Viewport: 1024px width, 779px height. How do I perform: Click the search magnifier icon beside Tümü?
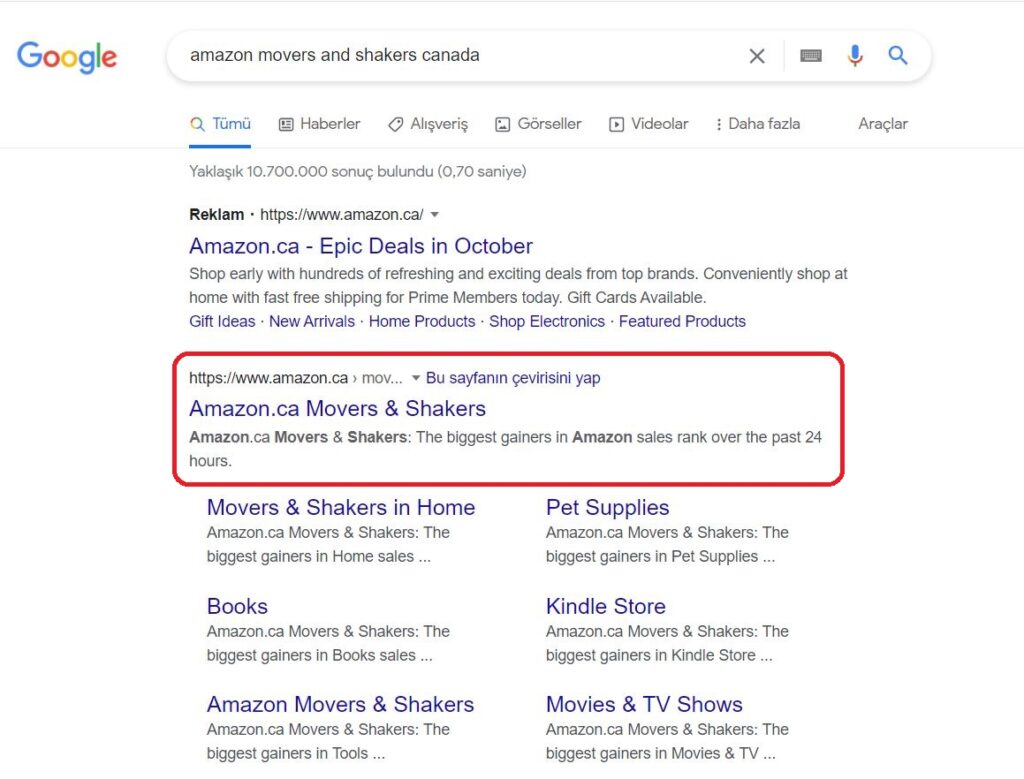coord(197,124)
